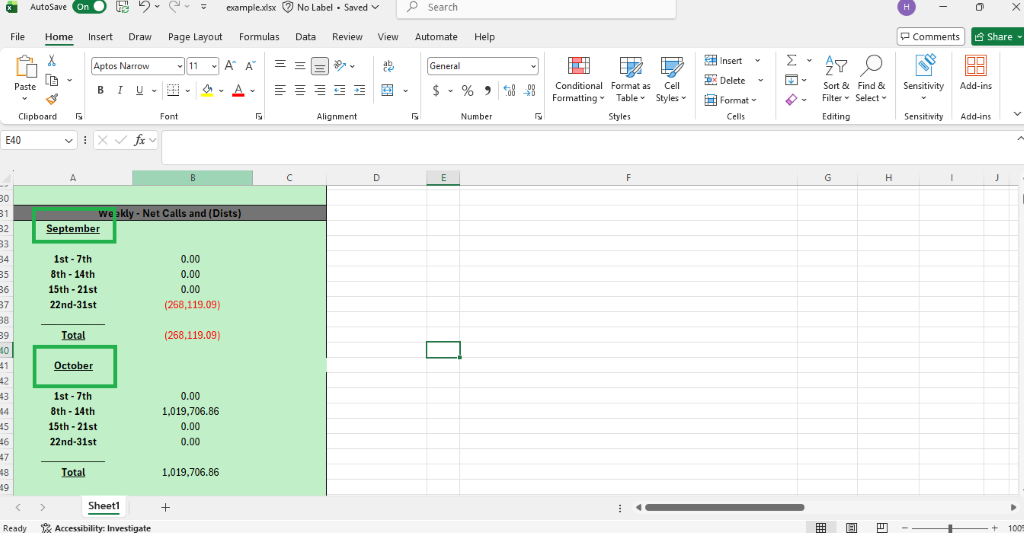Open Sort & Filter menu
The width and height of the screenshot is (1024, 533).
(836, 79)
